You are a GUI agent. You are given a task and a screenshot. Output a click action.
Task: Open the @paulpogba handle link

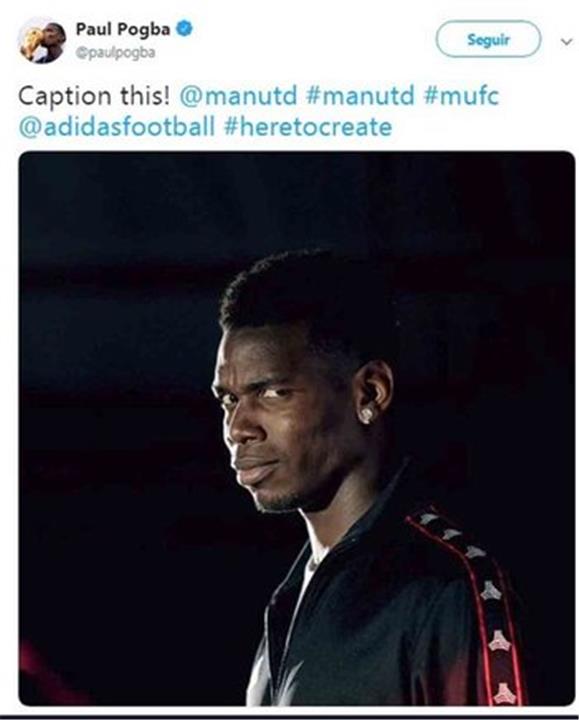(115, 53)
